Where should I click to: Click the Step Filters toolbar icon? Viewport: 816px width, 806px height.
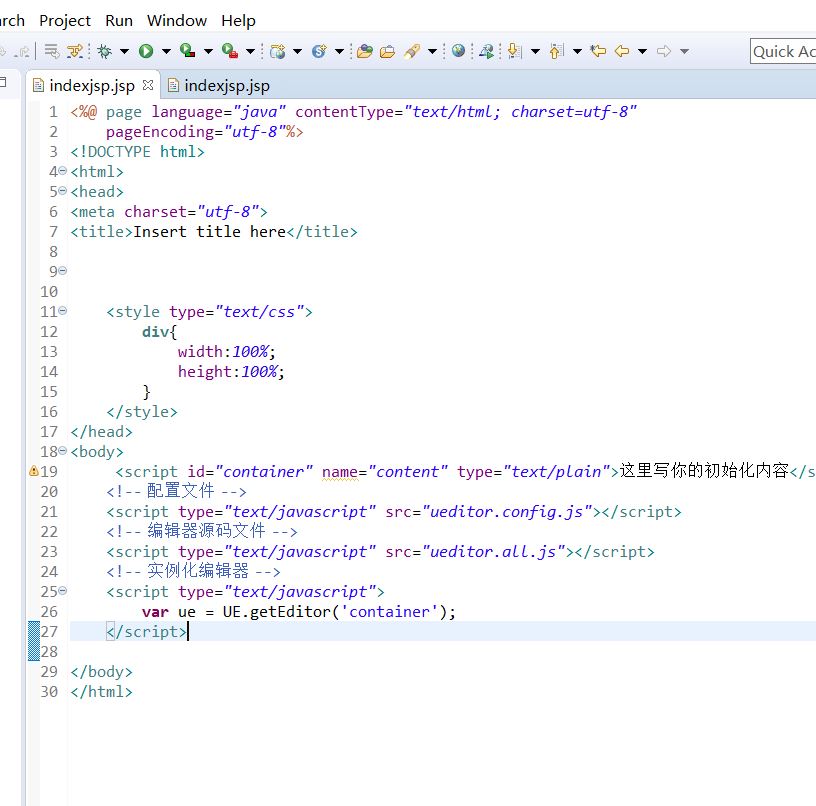click(x=75, y=51)
